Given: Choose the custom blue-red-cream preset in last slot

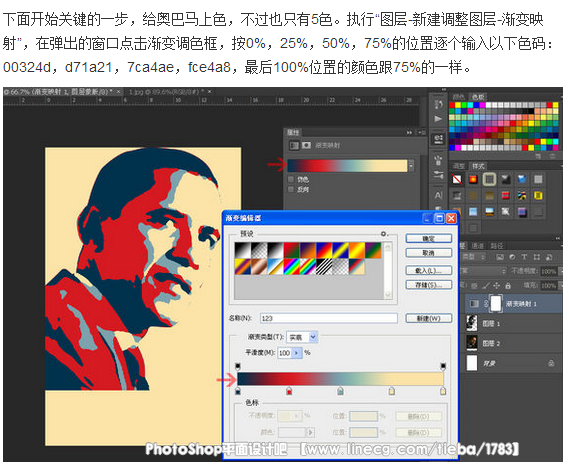Looking at the screenshot, I should (x=357, y=267).
